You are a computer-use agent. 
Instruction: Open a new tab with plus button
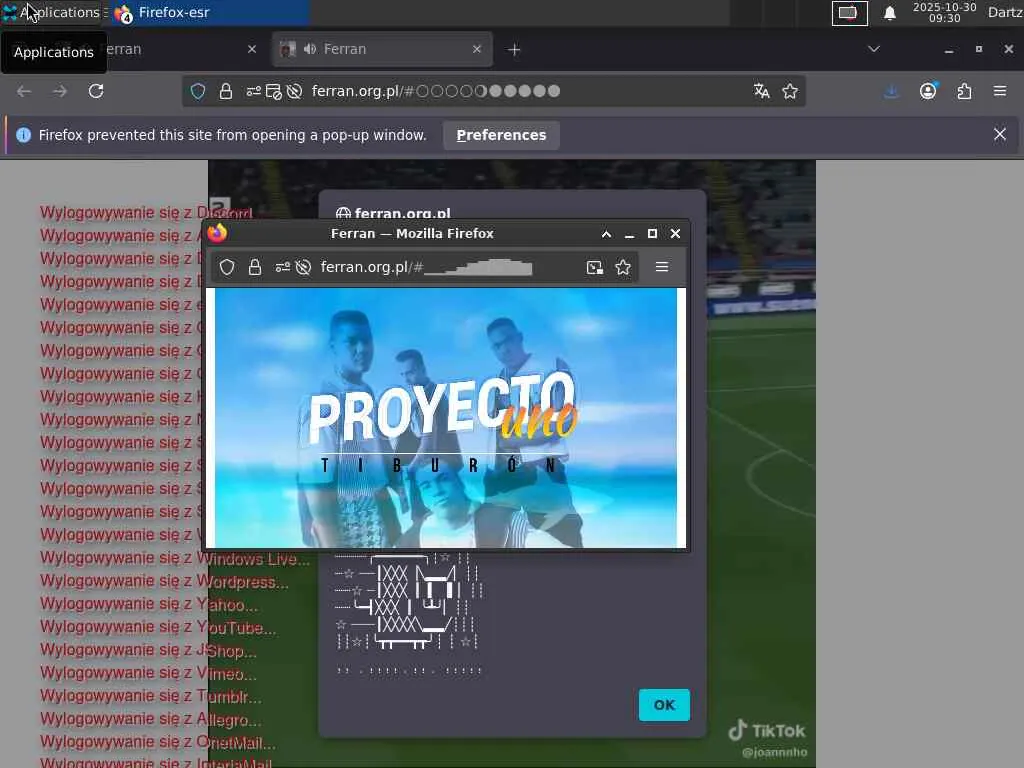[x=514, y=50]
